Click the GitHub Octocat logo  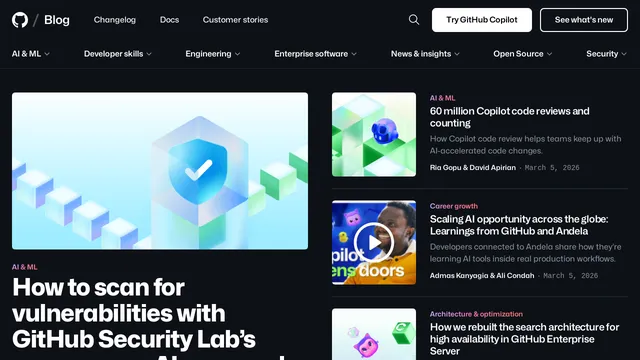tap(20, 20)
